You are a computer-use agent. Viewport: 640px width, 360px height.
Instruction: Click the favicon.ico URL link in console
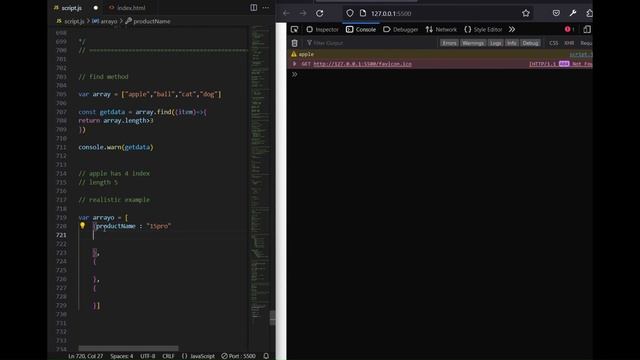(362, 64)
